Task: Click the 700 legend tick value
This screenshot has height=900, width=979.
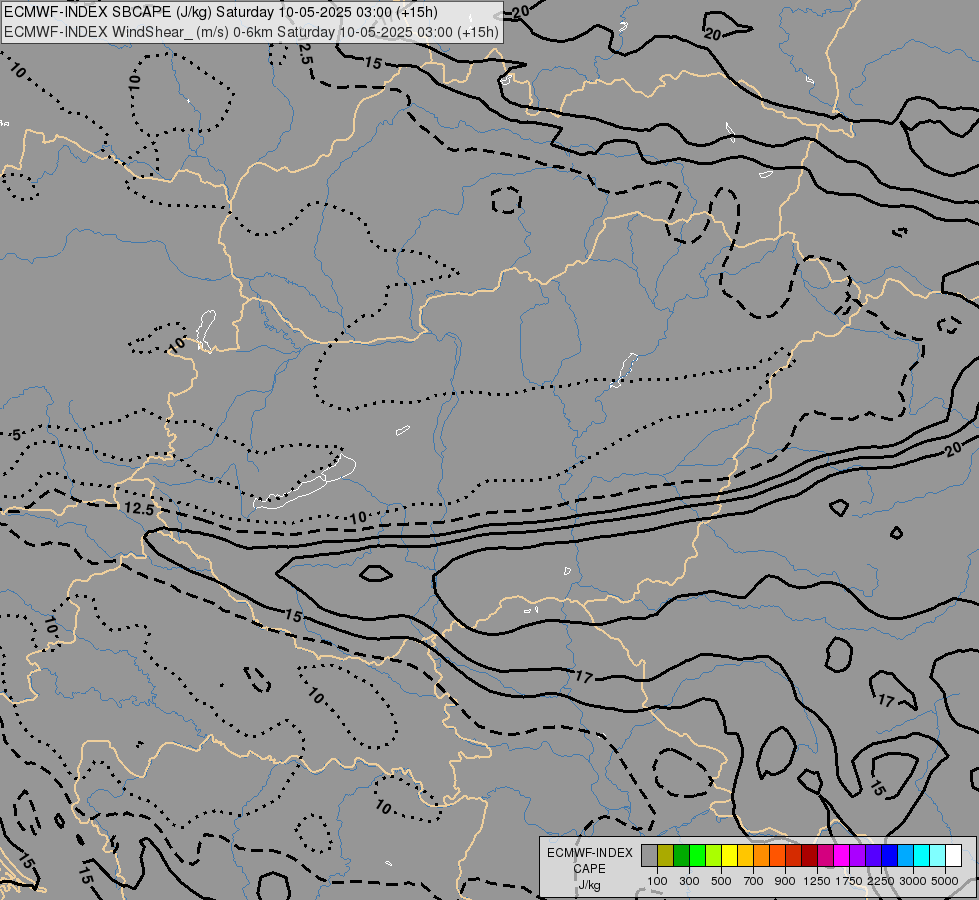Action: (x=754, y=881)
